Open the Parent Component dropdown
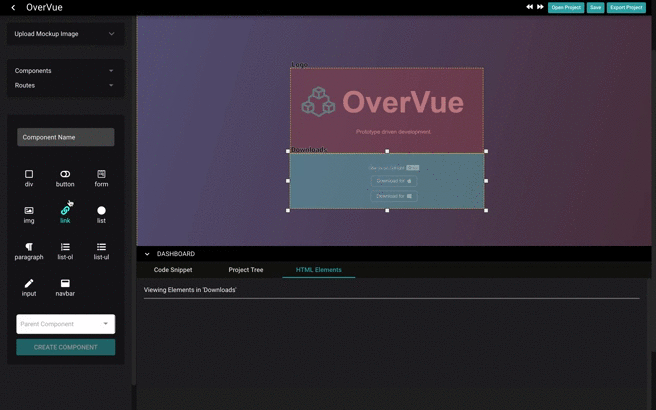 coord(66,324)
